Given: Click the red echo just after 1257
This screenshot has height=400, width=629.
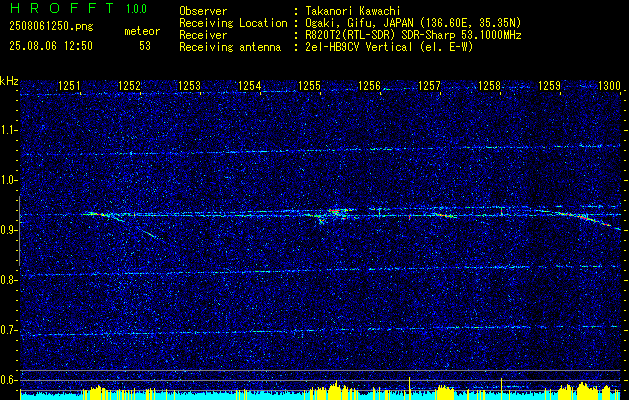Looking at the screenshot, I should click(x=443, y=215).
